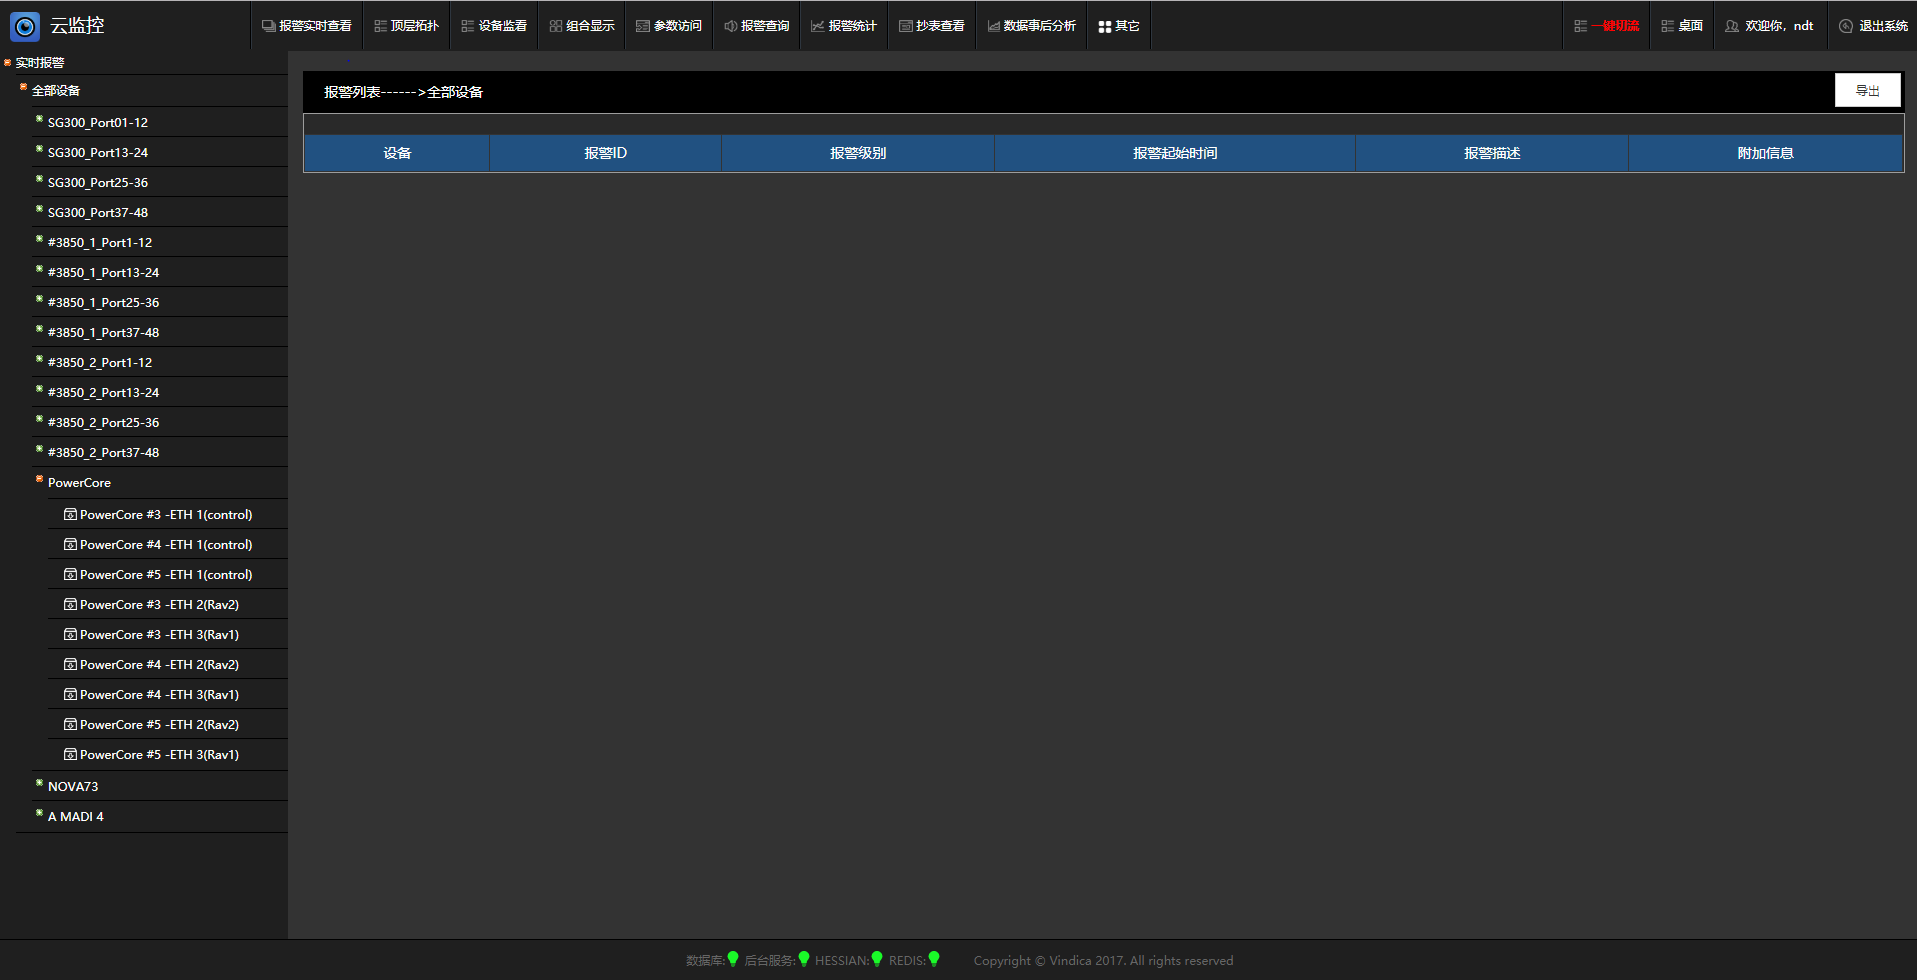Click the green HESSIAN status indicator

coord(877,959)
